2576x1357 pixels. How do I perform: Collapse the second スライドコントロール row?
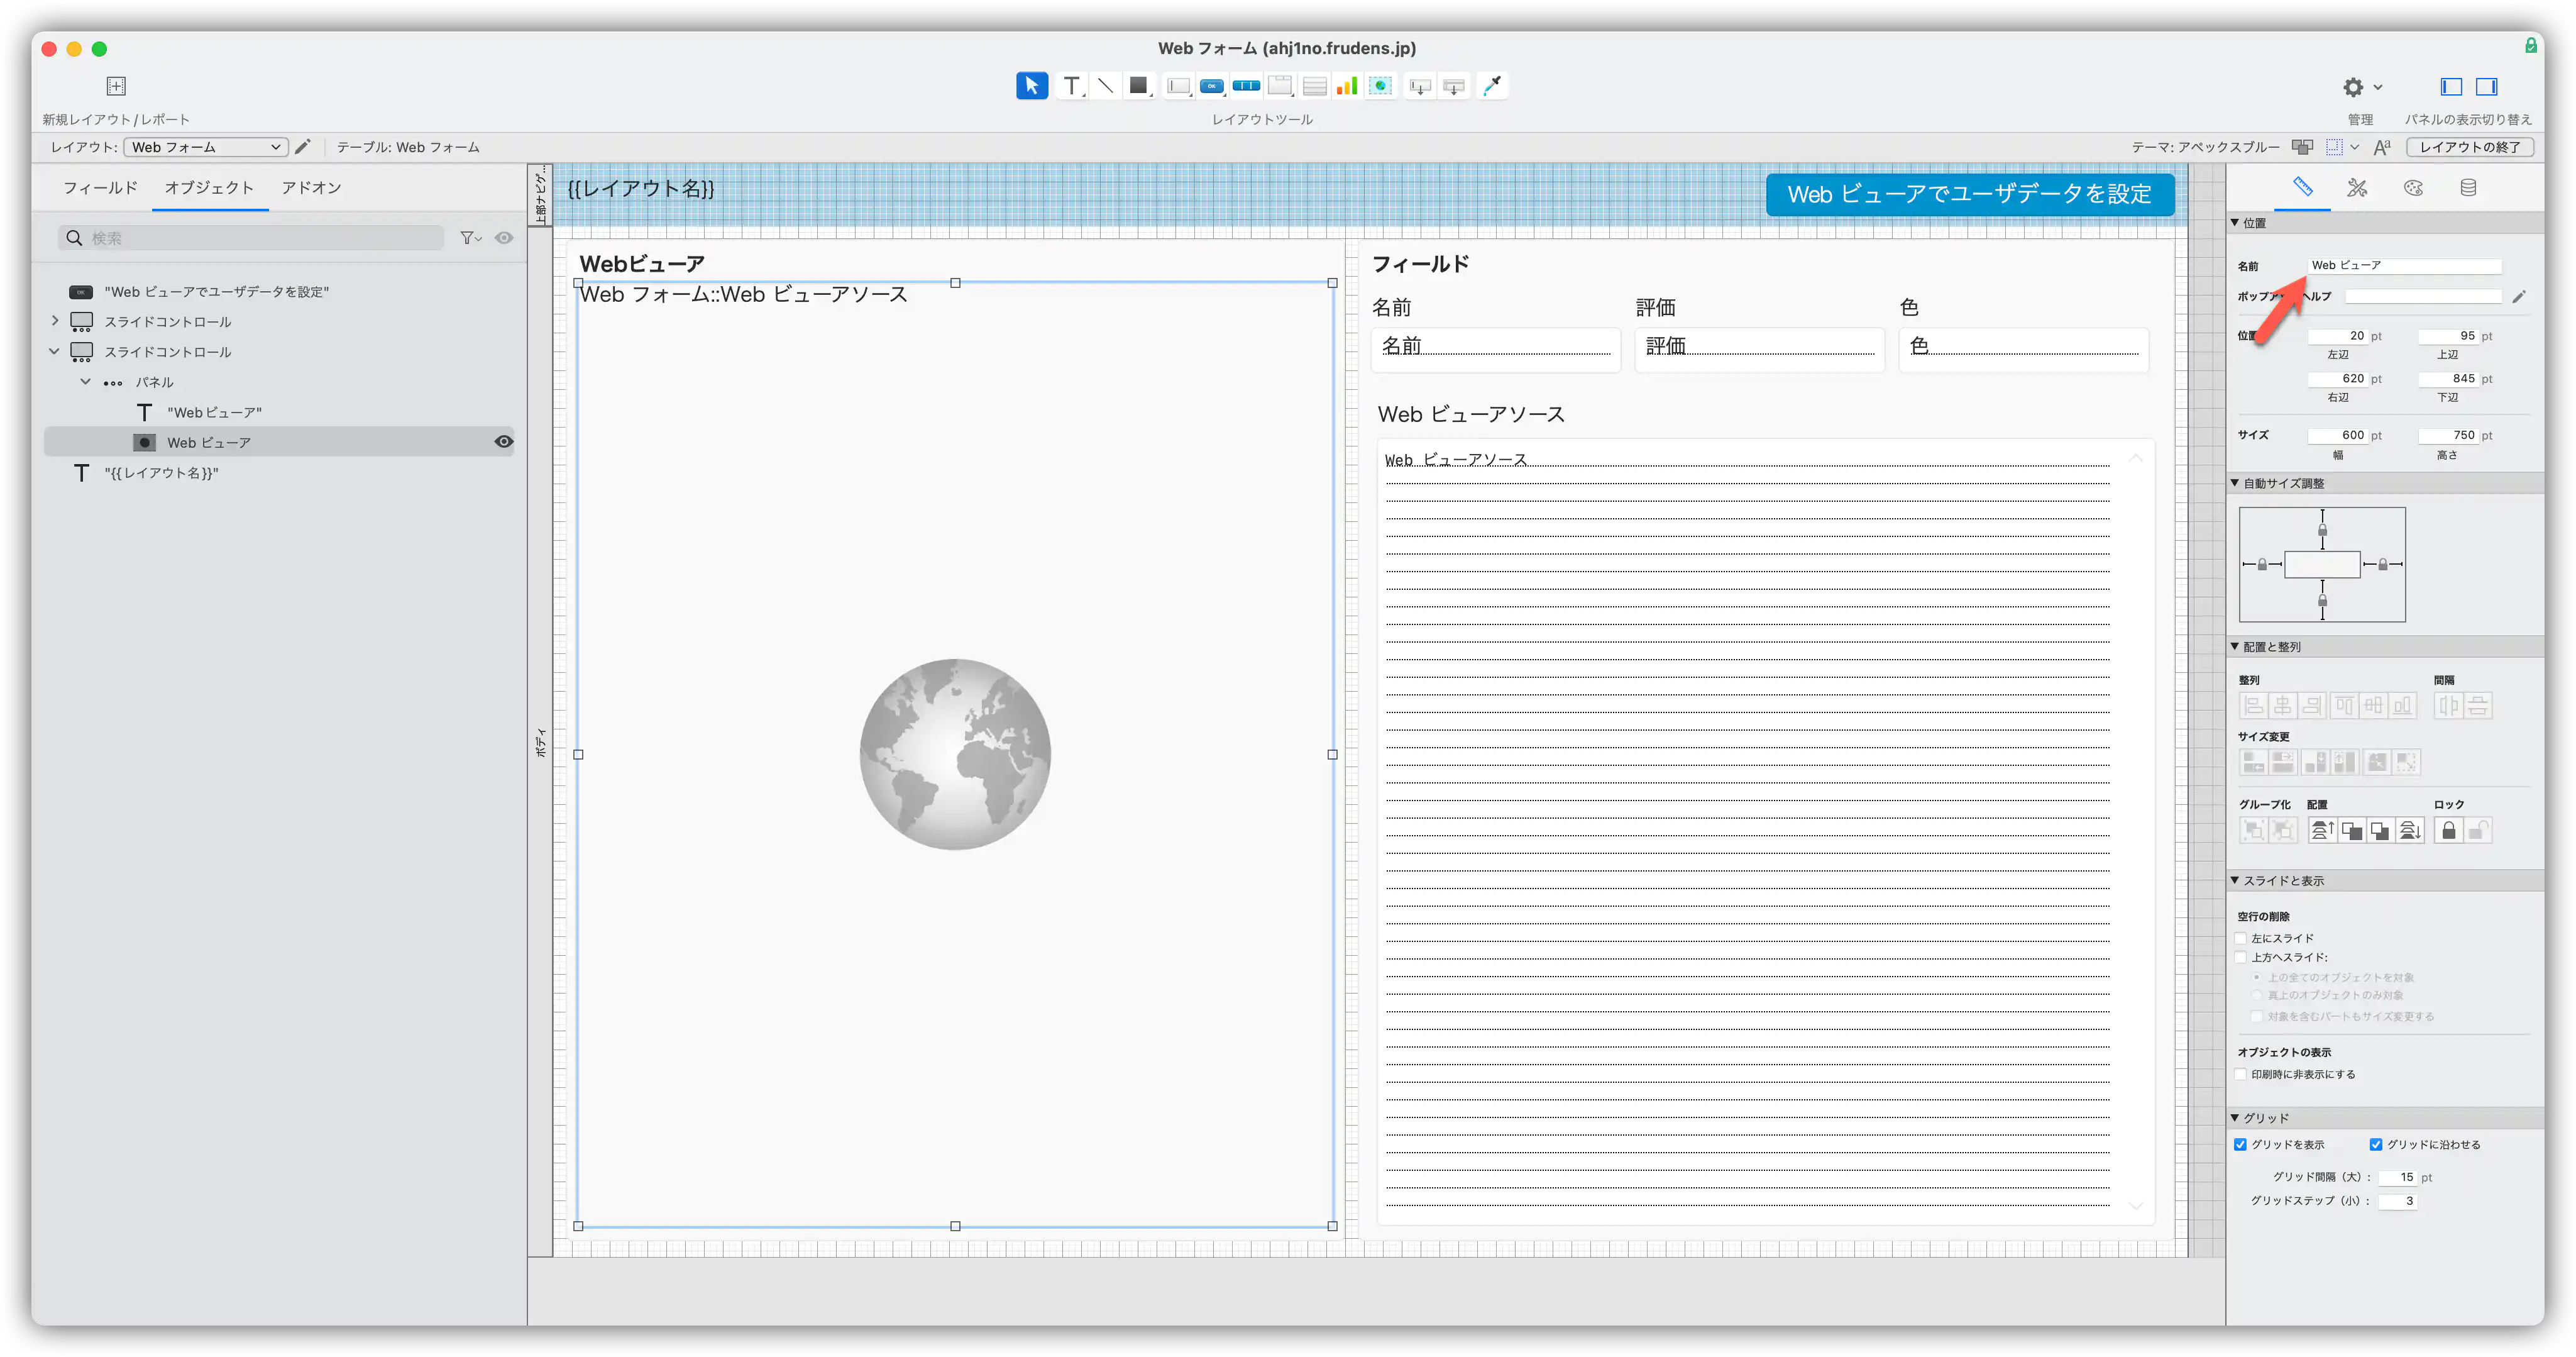[x=55, y=351]
